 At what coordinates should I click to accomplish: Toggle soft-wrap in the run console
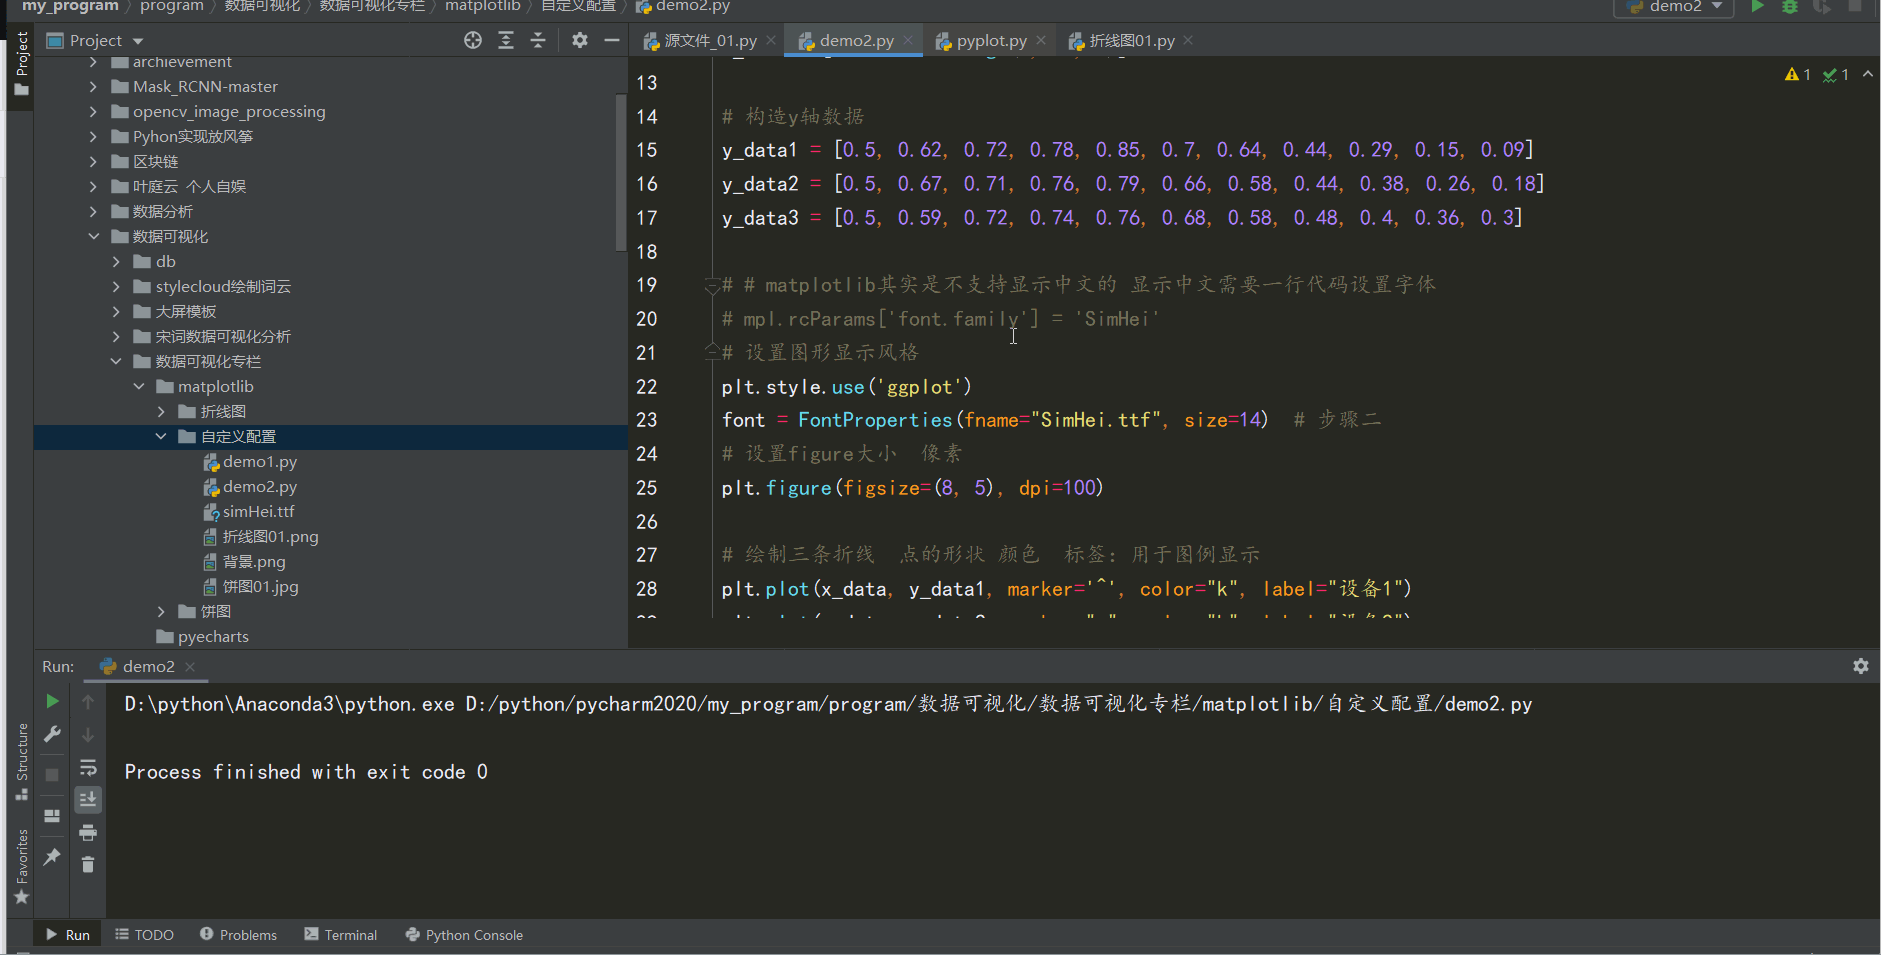pyautogui.click(x=88, y=767)
